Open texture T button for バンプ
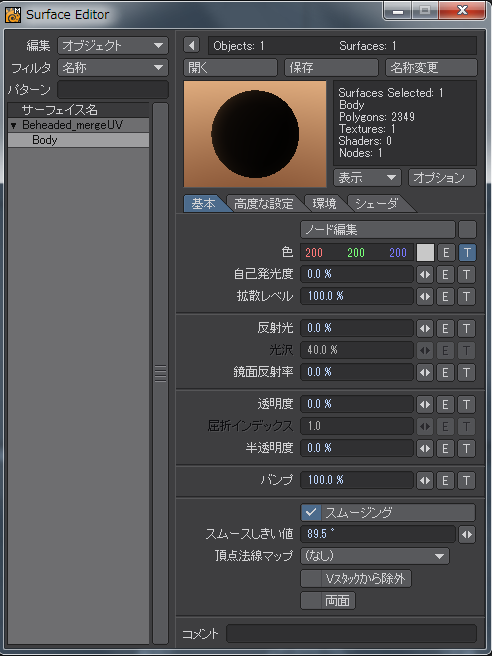Viewport: 492px width, 656px height. pos(467,480)
